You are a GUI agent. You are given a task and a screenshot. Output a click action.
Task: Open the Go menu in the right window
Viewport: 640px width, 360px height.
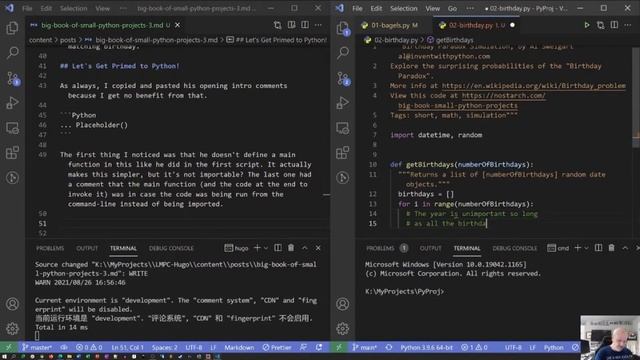452,8
